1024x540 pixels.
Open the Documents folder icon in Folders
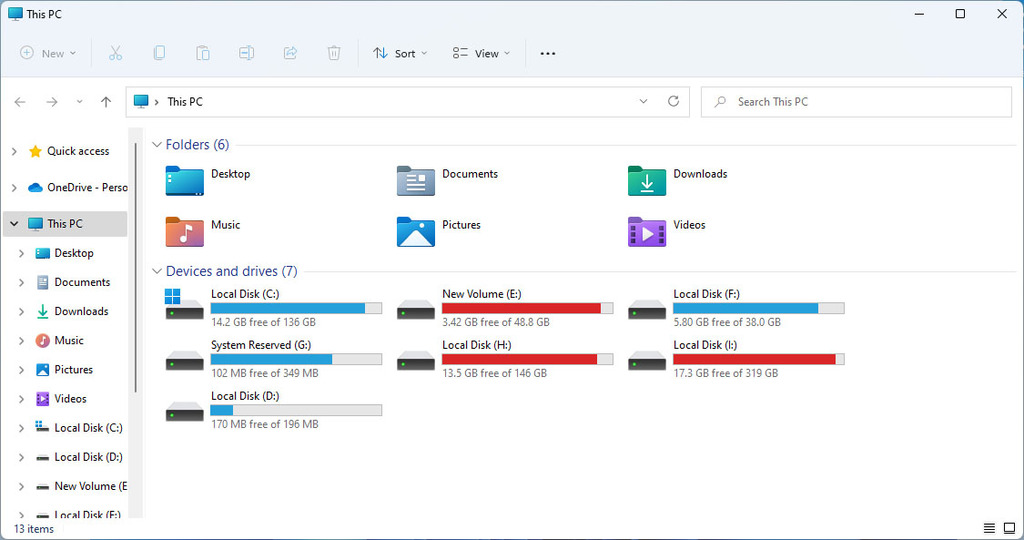(x=416, y=181)
